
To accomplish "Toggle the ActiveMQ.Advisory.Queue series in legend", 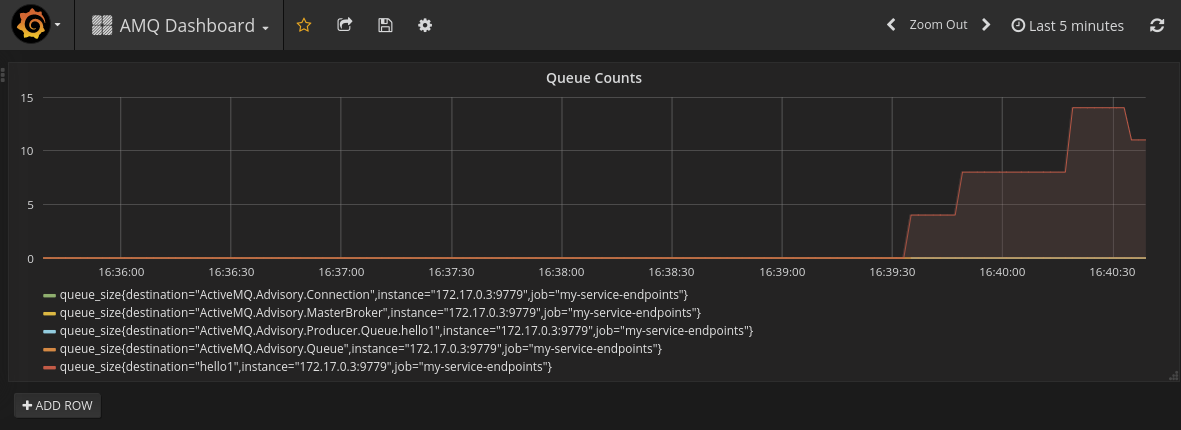I will (361, 349).
